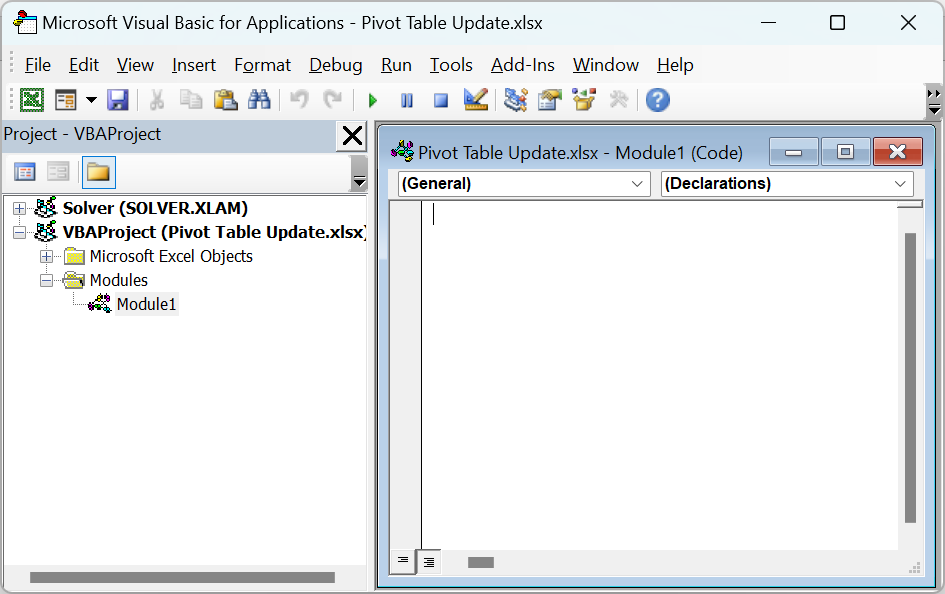This screenshot has width=945, height=594.
Task: Open Project Explorer toolbar icon
Action: [515, 100]
